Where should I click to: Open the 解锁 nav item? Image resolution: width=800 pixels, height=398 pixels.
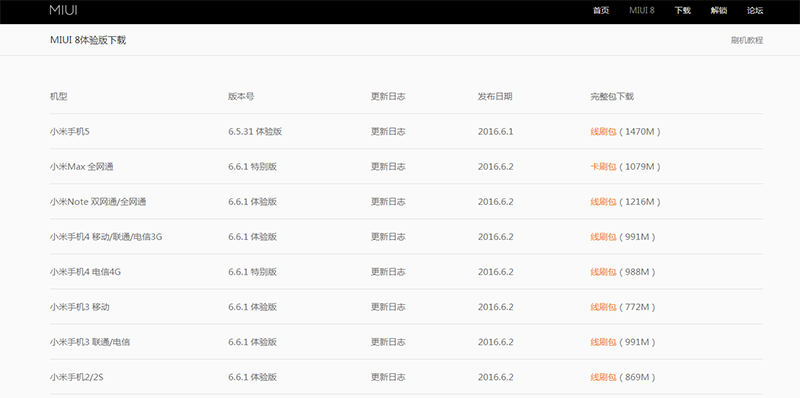coord(719,10)
